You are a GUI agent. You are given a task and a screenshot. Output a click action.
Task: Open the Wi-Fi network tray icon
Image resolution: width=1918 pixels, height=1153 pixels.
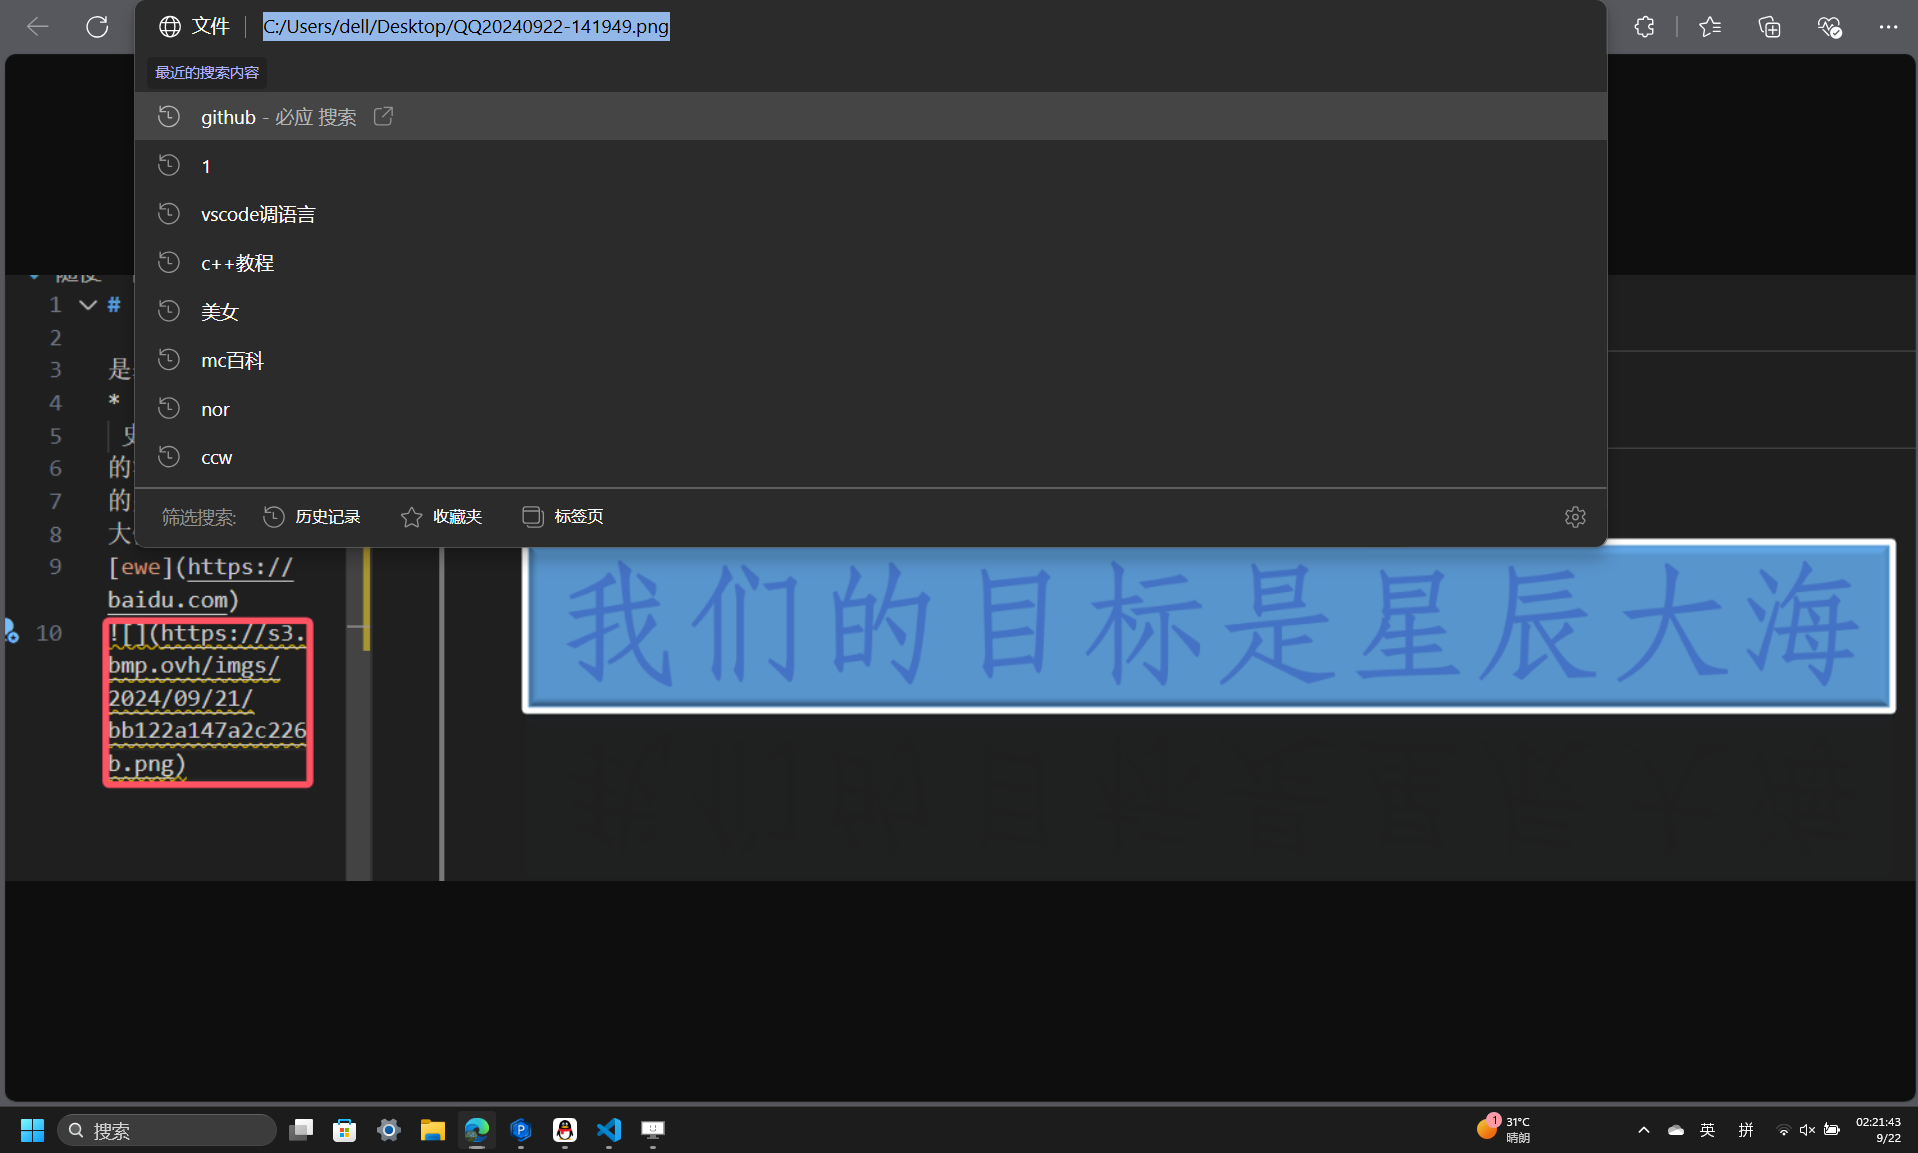(1783, 1130)
